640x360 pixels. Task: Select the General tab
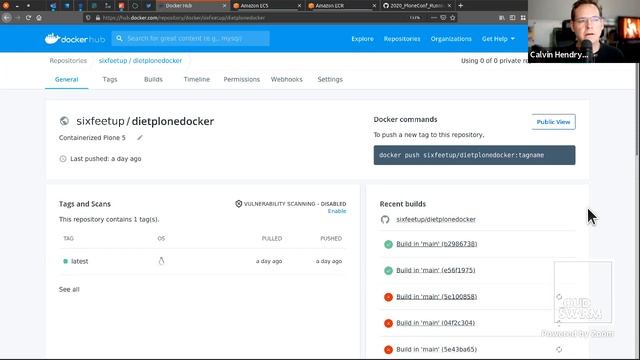(67, 79)
